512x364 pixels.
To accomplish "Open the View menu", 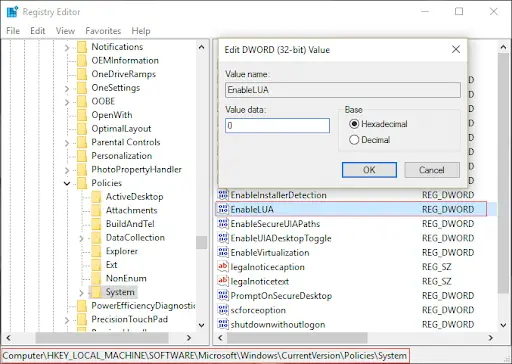I will (x=65, y=31).
